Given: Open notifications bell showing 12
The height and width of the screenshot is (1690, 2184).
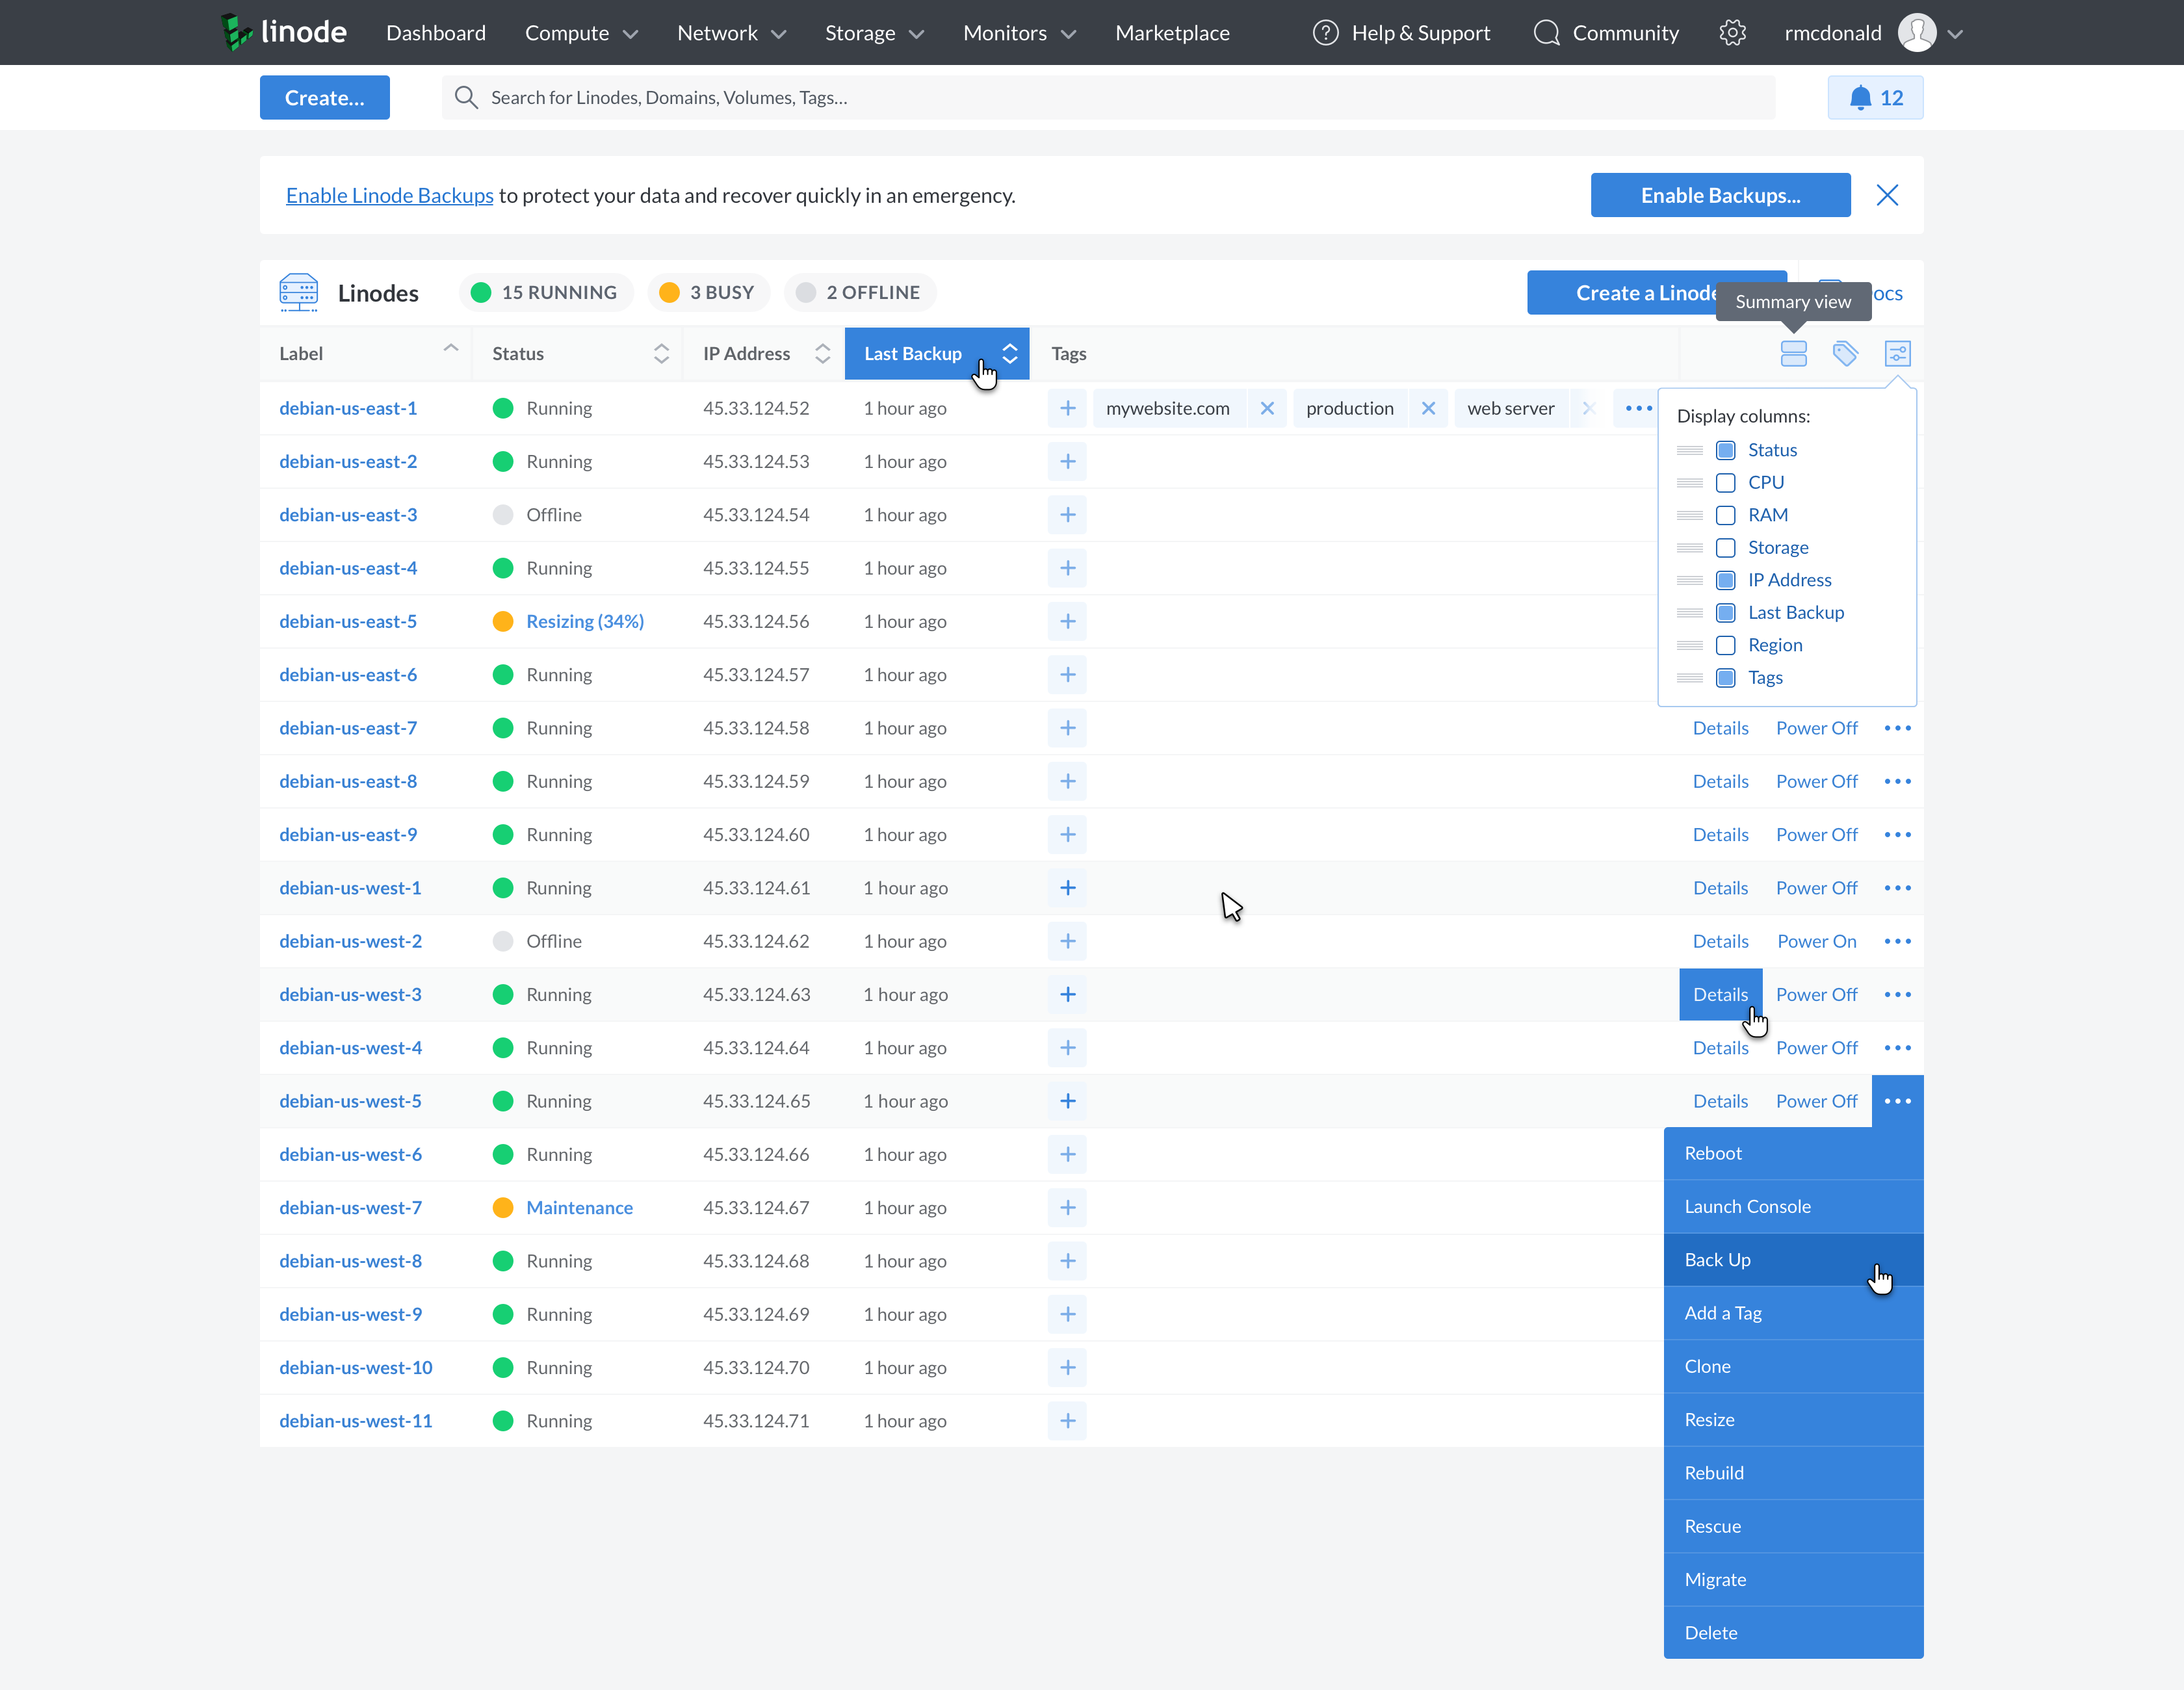Looking at the screenshot, I should 1875,97.
